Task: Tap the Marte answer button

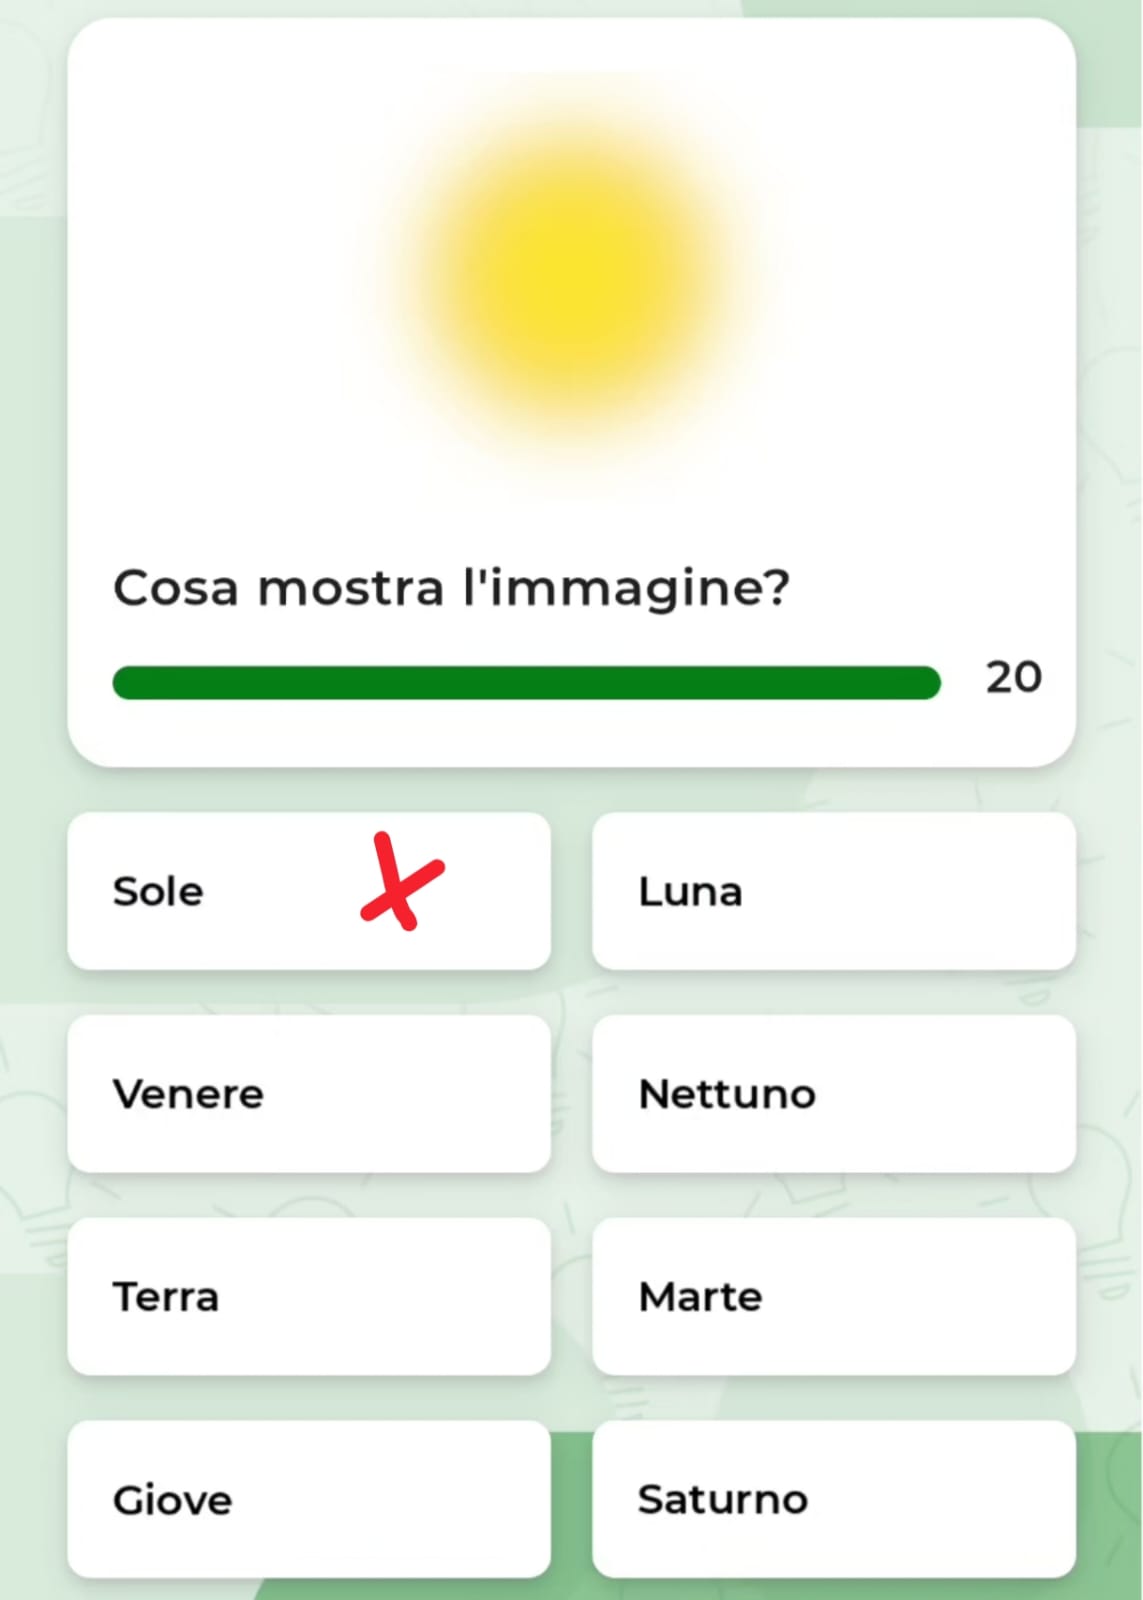Action: 833,1297
